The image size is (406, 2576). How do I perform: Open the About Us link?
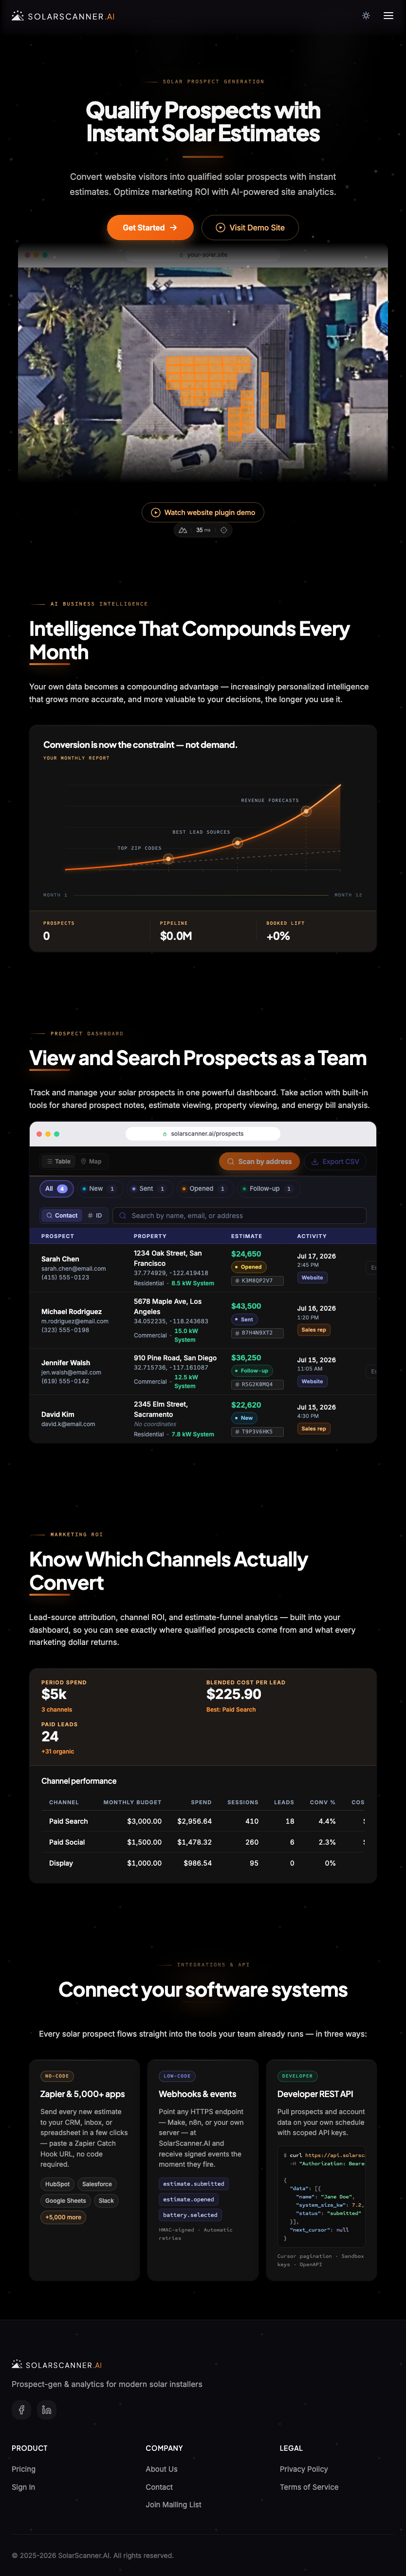tap(162, 2468)
